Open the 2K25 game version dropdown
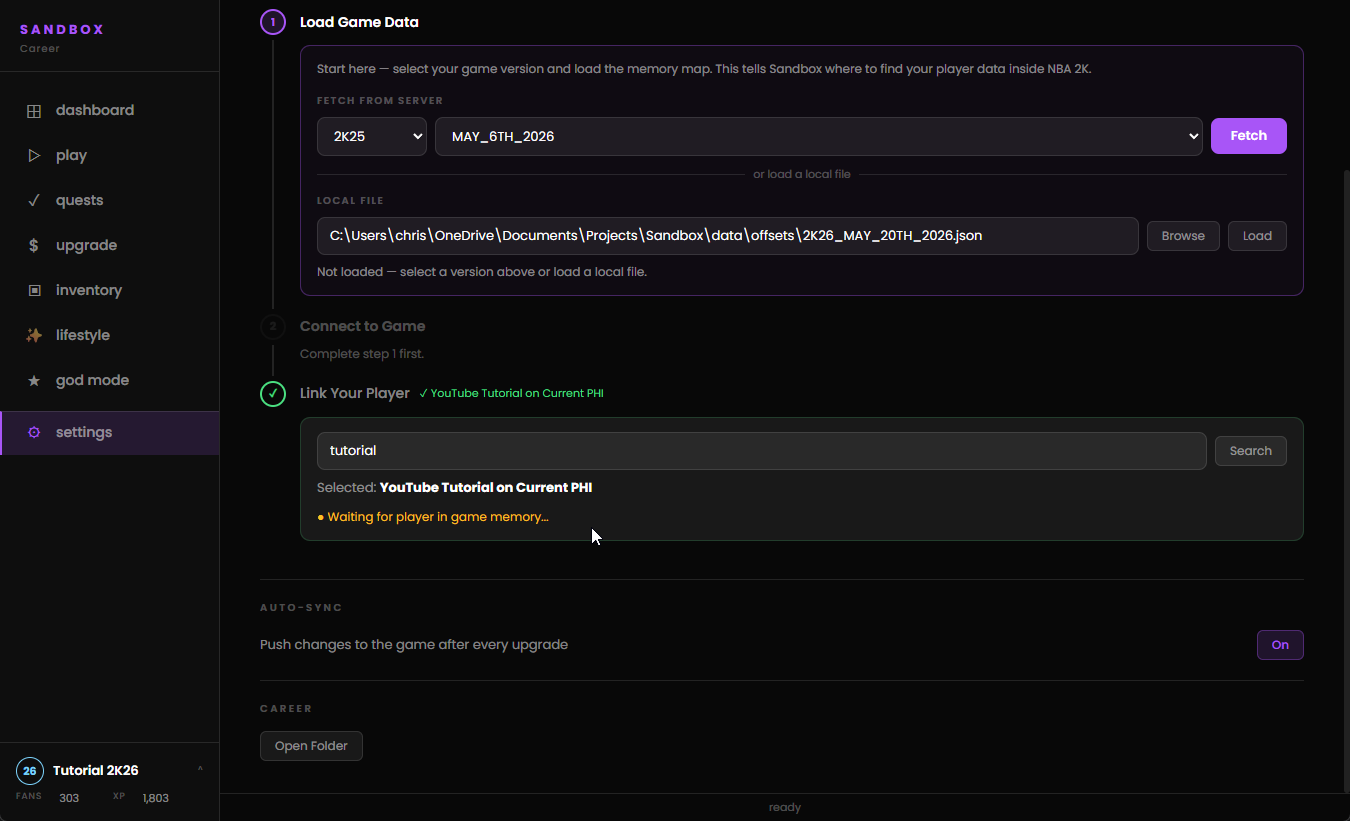Viewport: 1350px width, 821px height. point(372,136)
